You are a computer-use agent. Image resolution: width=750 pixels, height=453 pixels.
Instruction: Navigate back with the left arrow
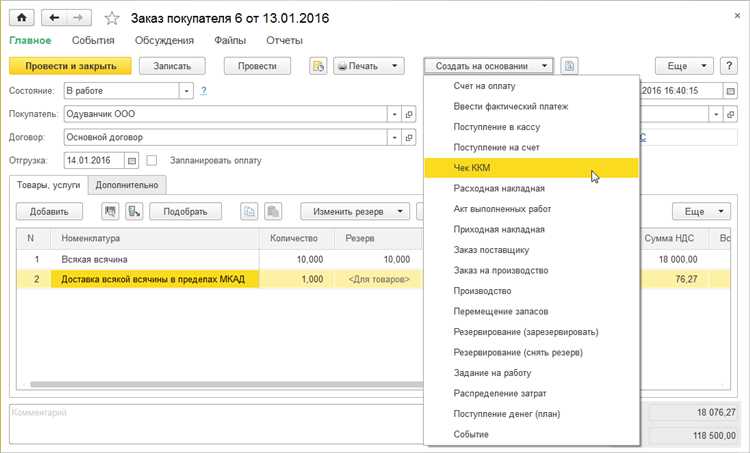pyautogui.click(x=54, y=18)
